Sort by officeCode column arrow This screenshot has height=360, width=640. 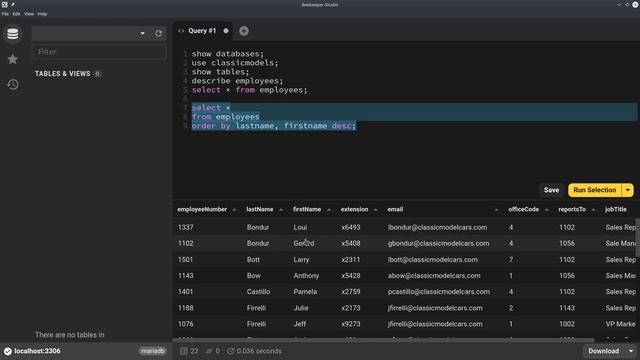point(547,210)
